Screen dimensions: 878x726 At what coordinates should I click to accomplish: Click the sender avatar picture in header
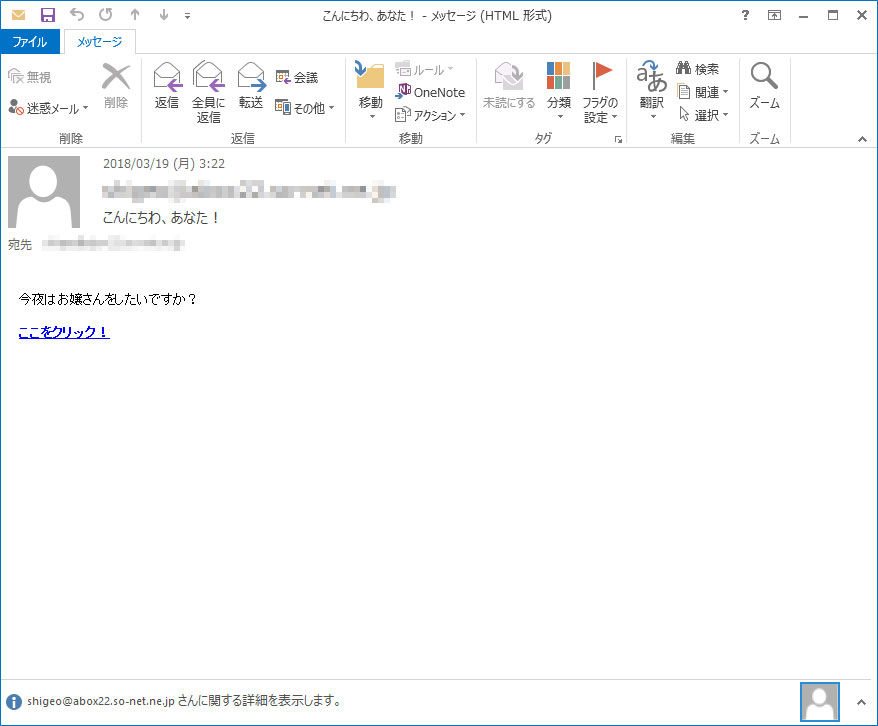[43, 192]
